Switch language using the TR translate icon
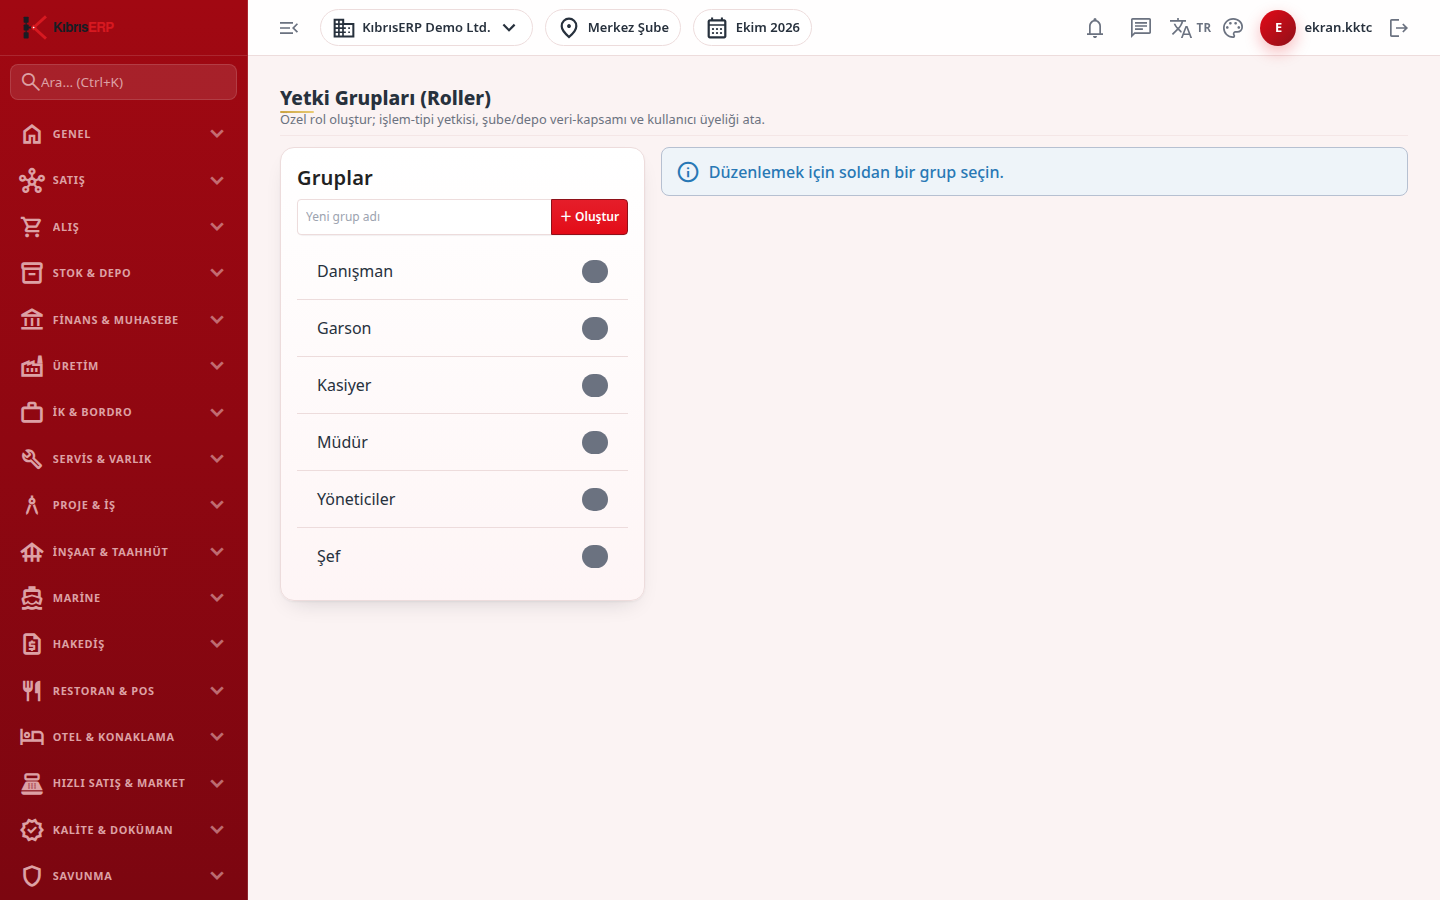The image size is (1440, 900). (x=1190, y=28)
